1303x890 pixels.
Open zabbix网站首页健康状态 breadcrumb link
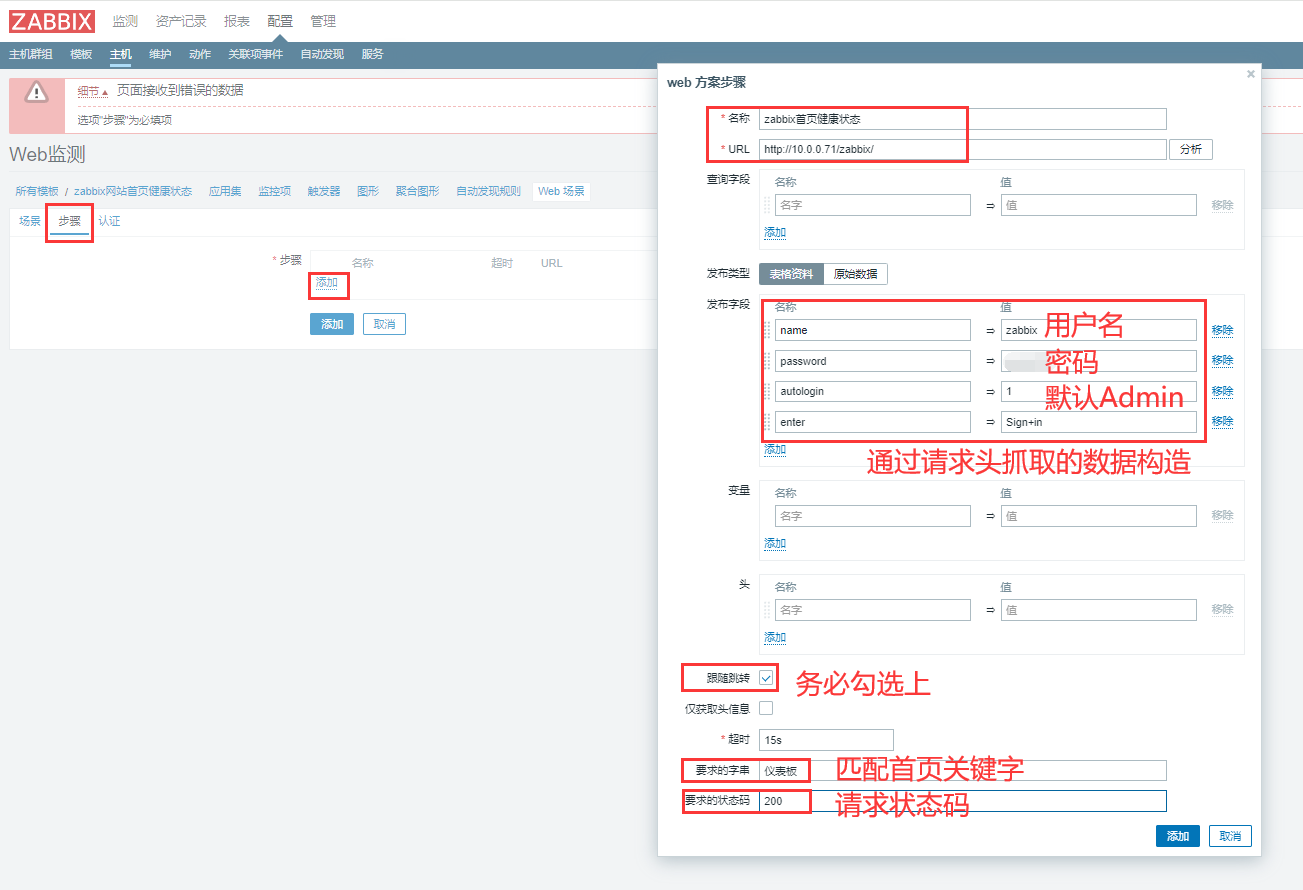tap(133, 191)
